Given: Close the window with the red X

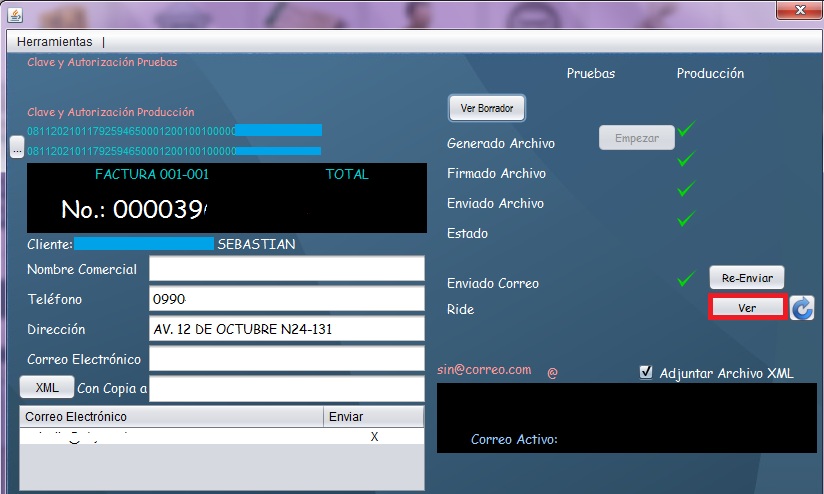Looking at the screenshot, I should click(x=799, y=9).
